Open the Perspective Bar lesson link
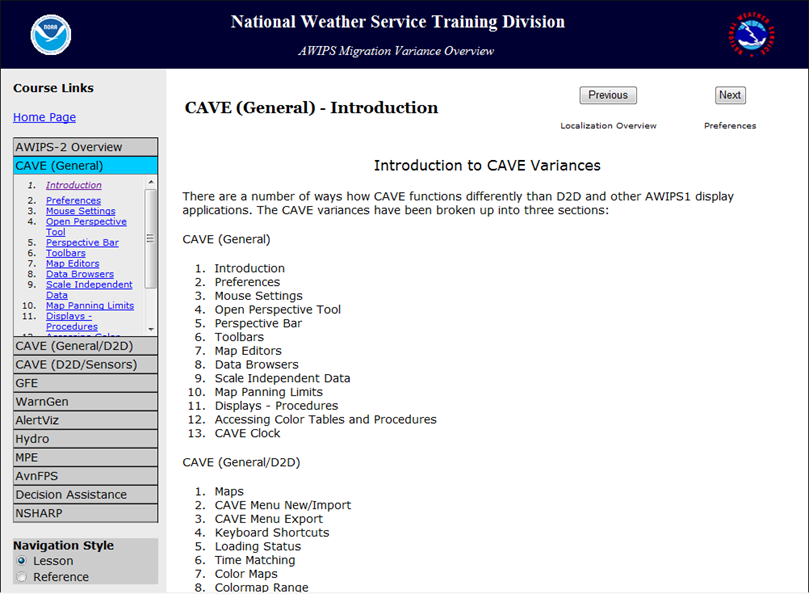 point(82,243)
